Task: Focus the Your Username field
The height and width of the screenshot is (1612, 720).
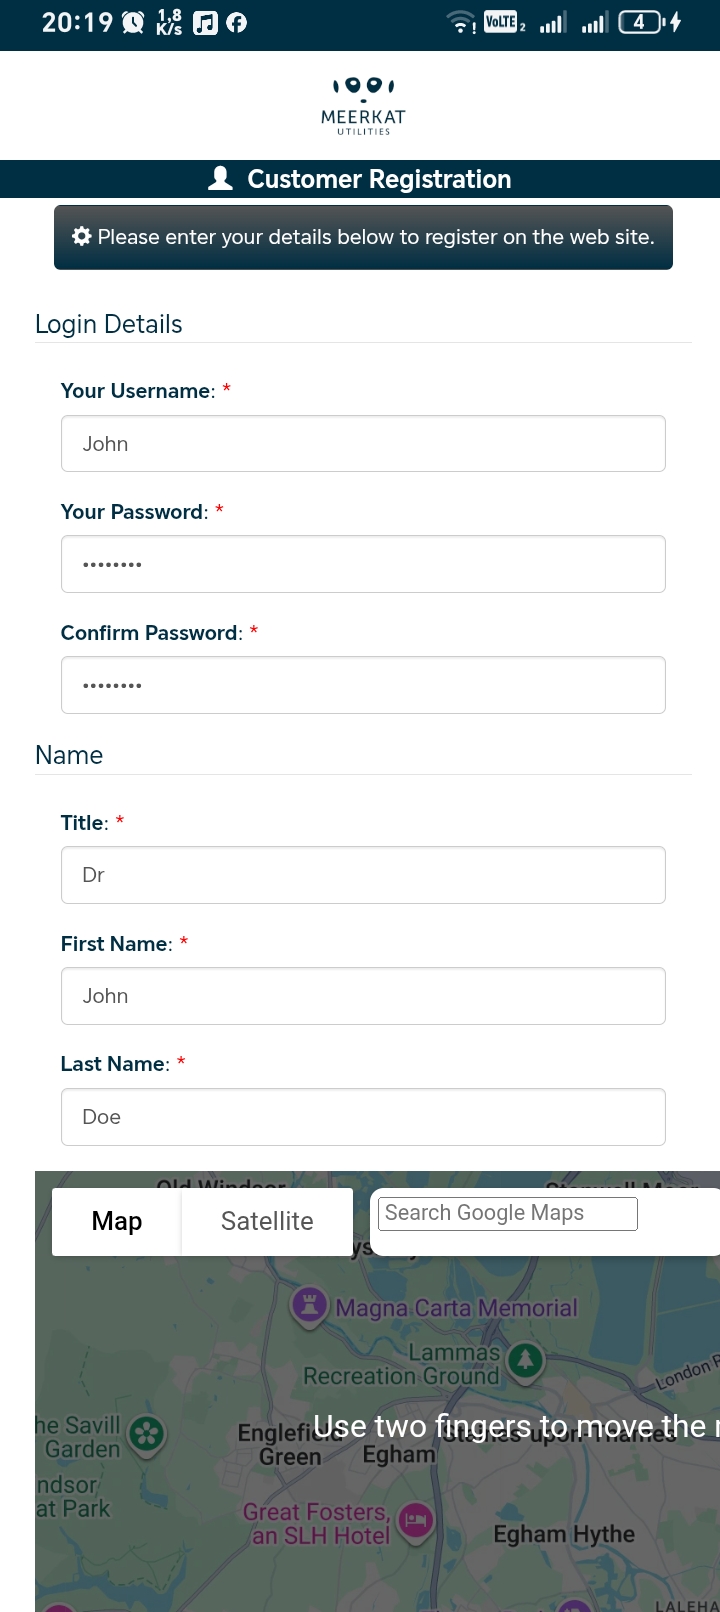Action: point(363,443)
